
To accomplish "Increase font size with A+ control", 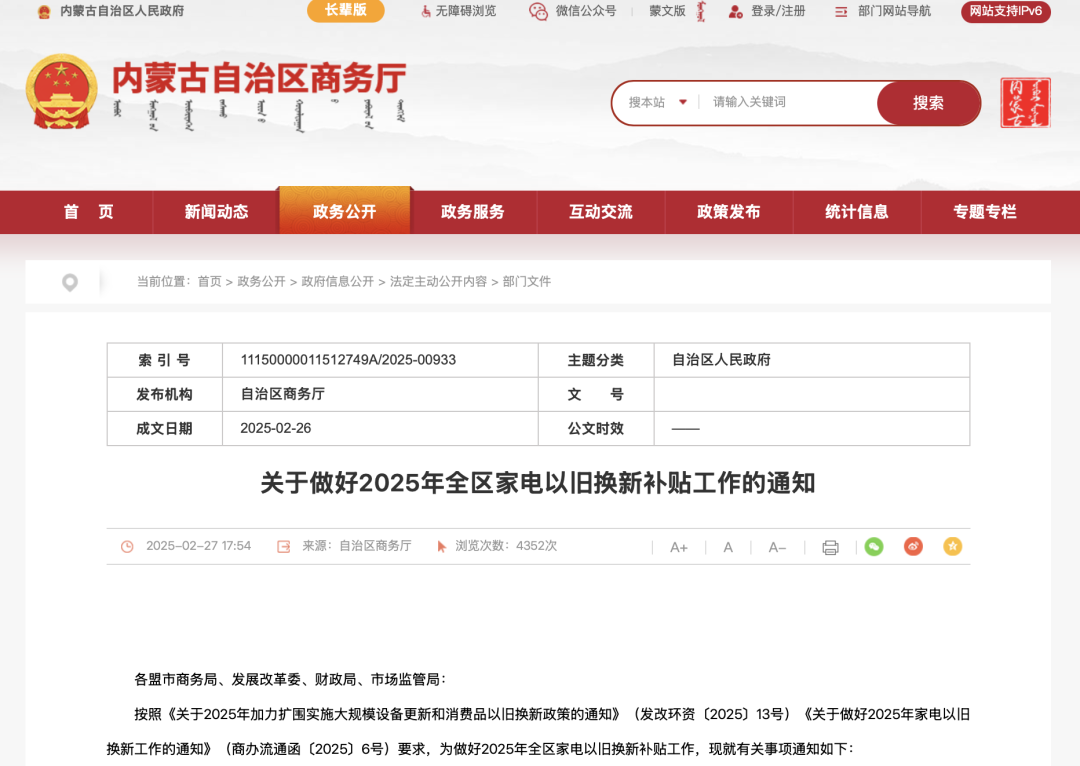I will [679, 547].
